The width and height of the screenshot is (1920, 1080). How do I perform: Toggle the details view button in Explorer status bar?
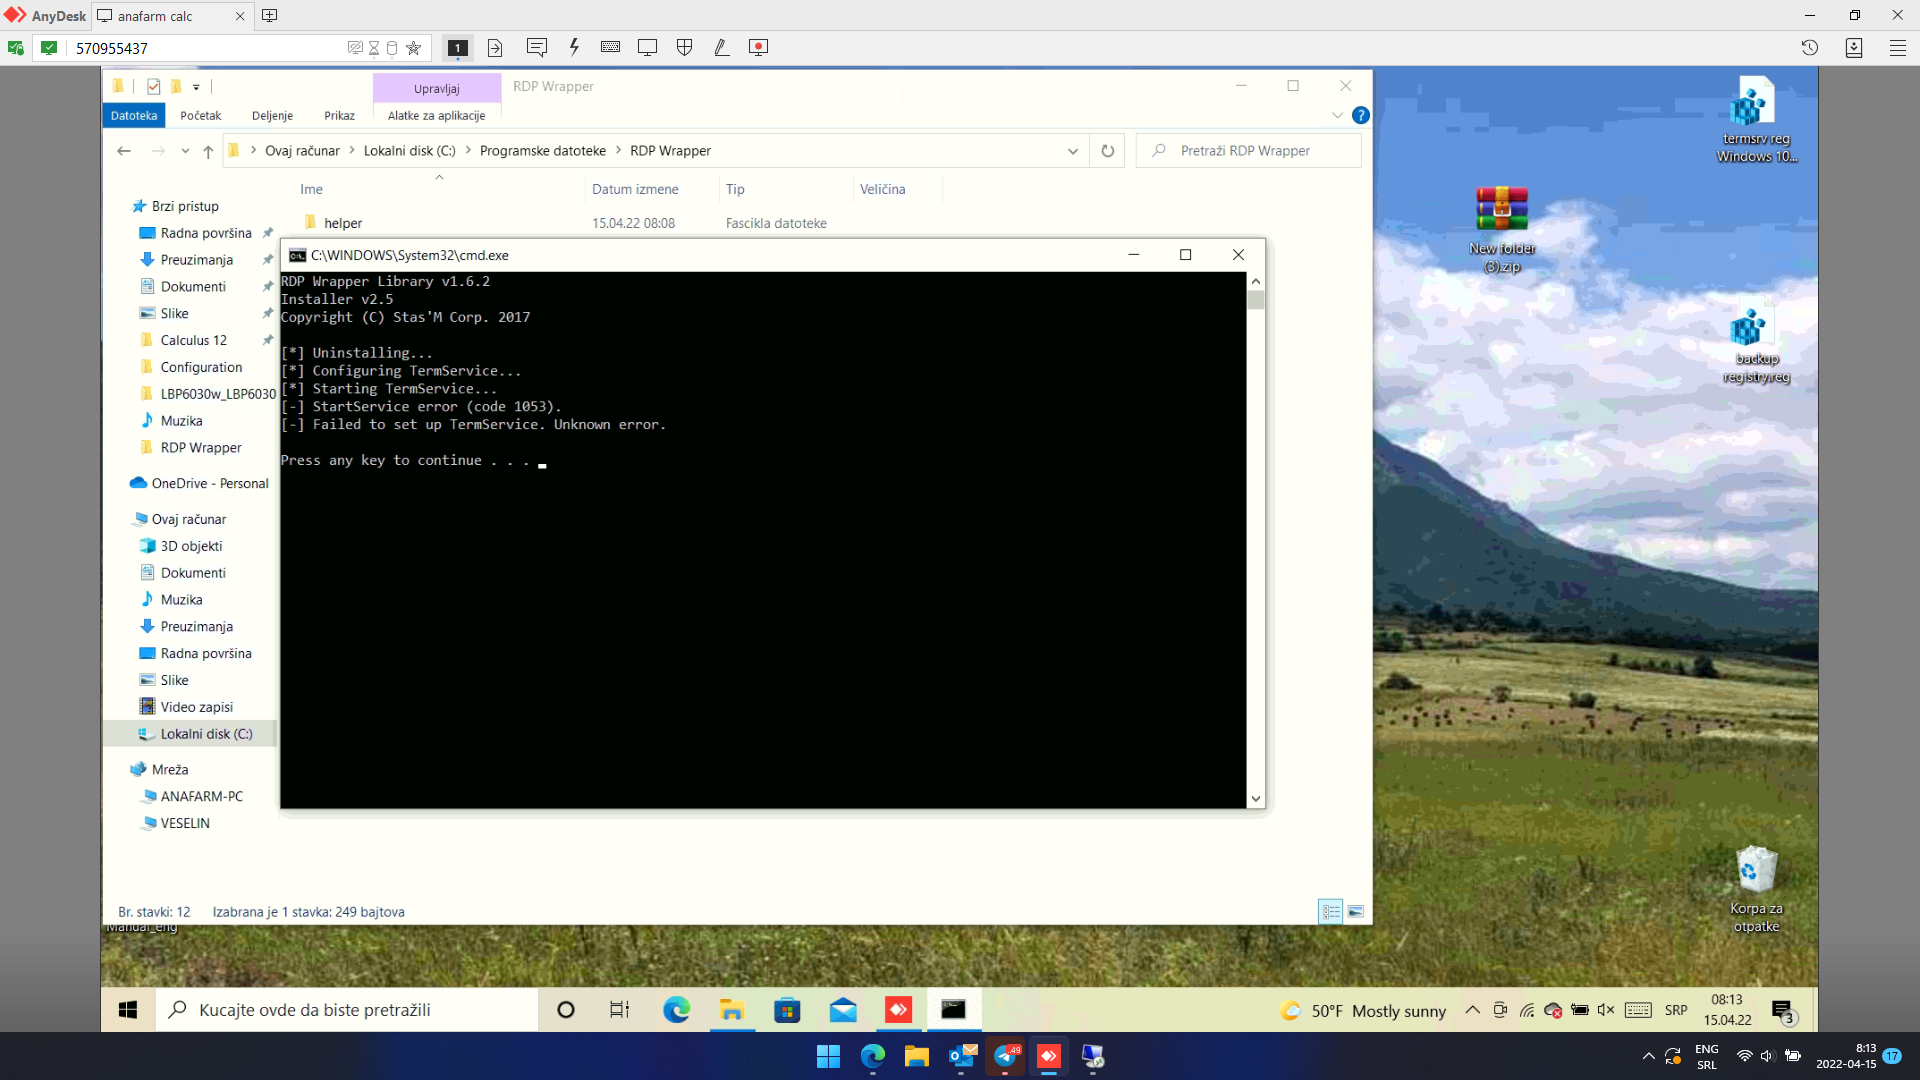tap(1330, 911)
